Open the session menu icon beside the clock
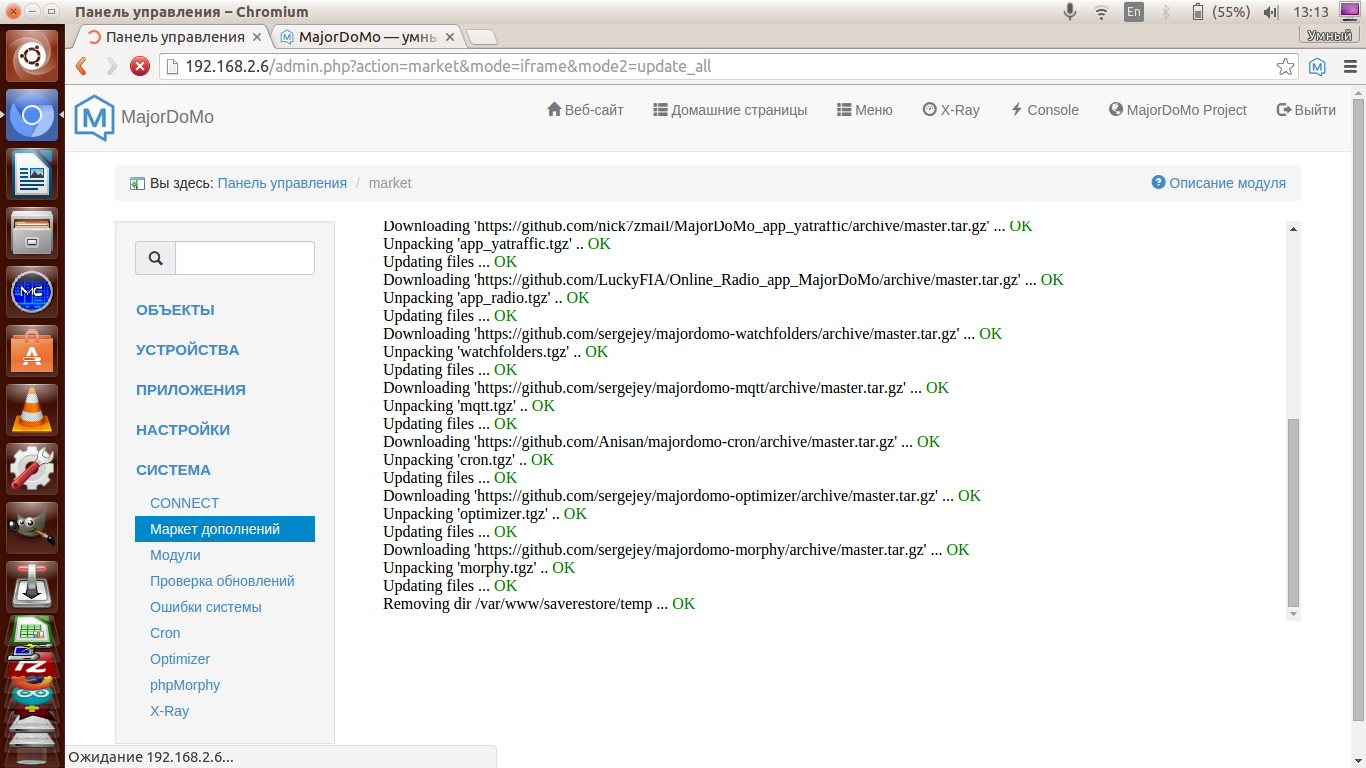Image resolution: width=1366 pixels, height=768 pixels. tap(1350, 12)
